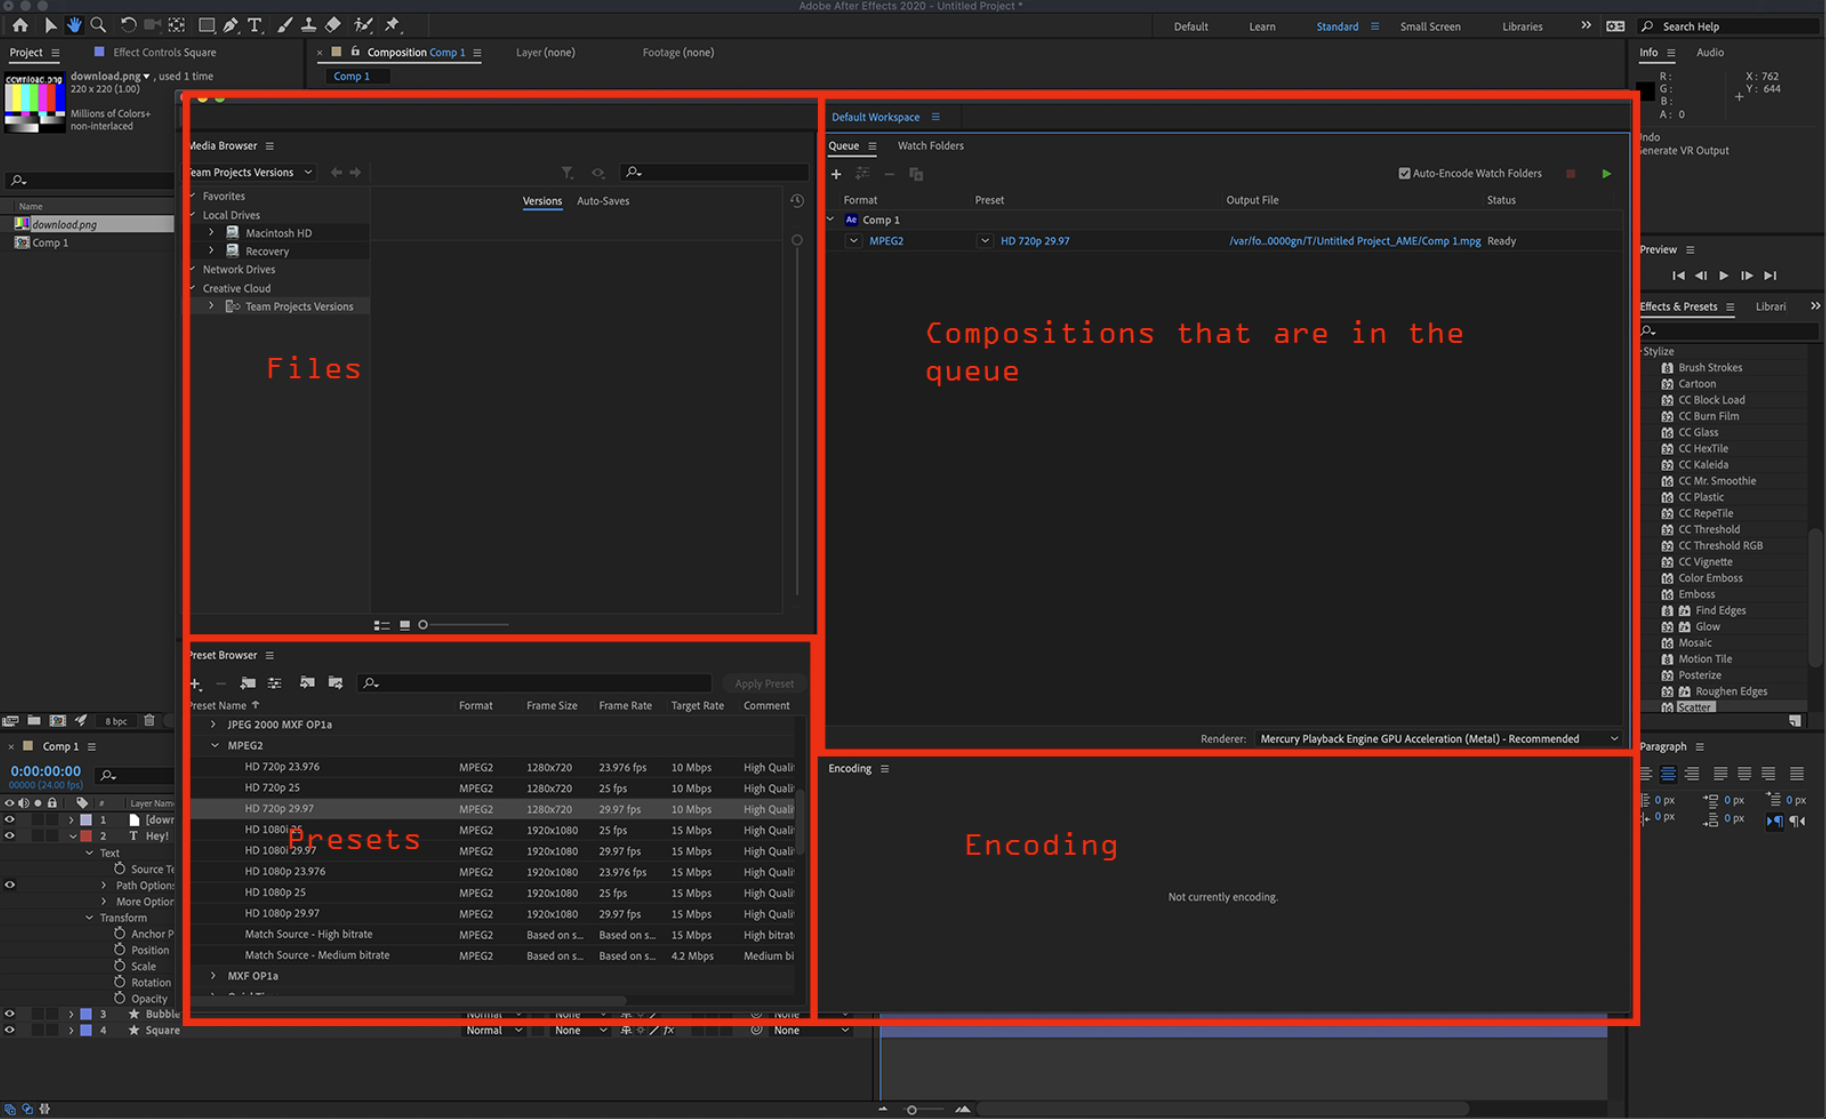
Task: Toggle the Auto-Encode Watch Folders checkbox
Action: [x=1404, y=174]
